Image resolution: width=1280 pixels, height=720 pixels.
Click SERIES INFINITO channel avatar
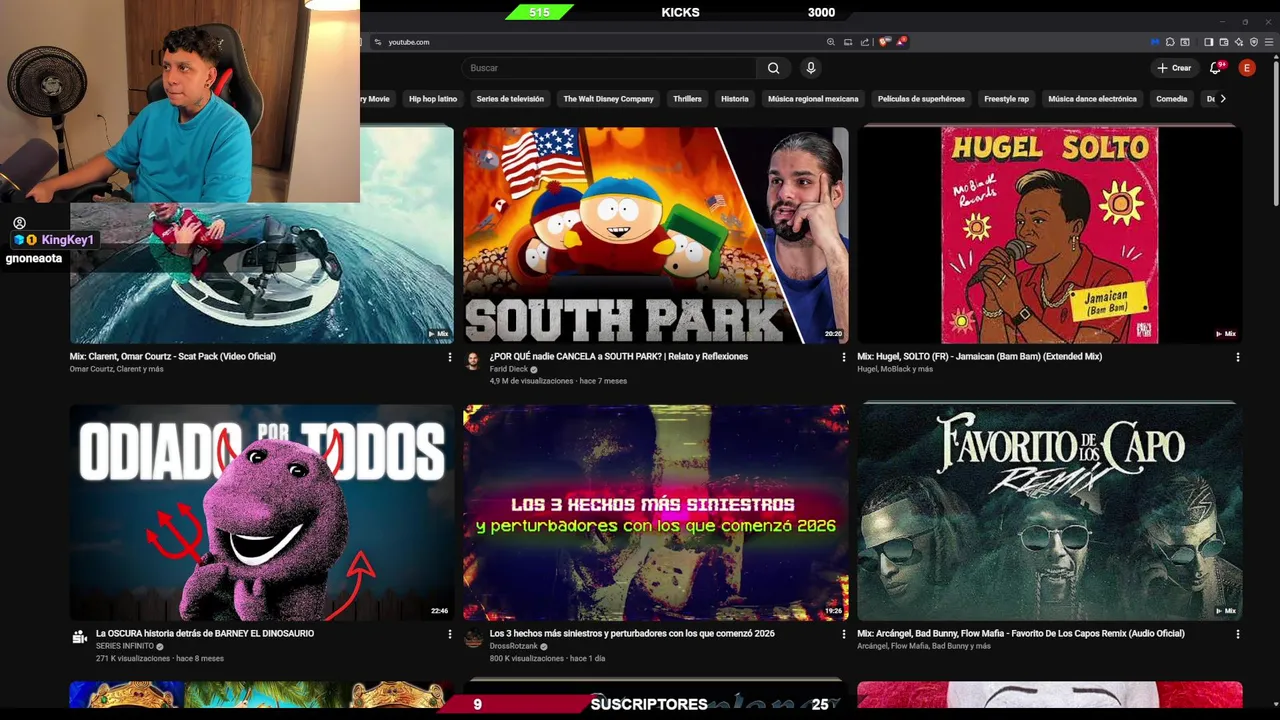point(79,638)
